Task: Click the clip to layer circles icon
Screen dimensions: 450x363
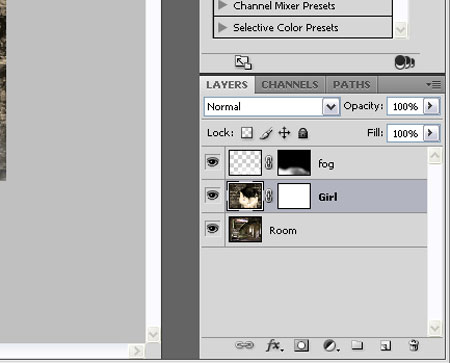Action: pos(404,62)
